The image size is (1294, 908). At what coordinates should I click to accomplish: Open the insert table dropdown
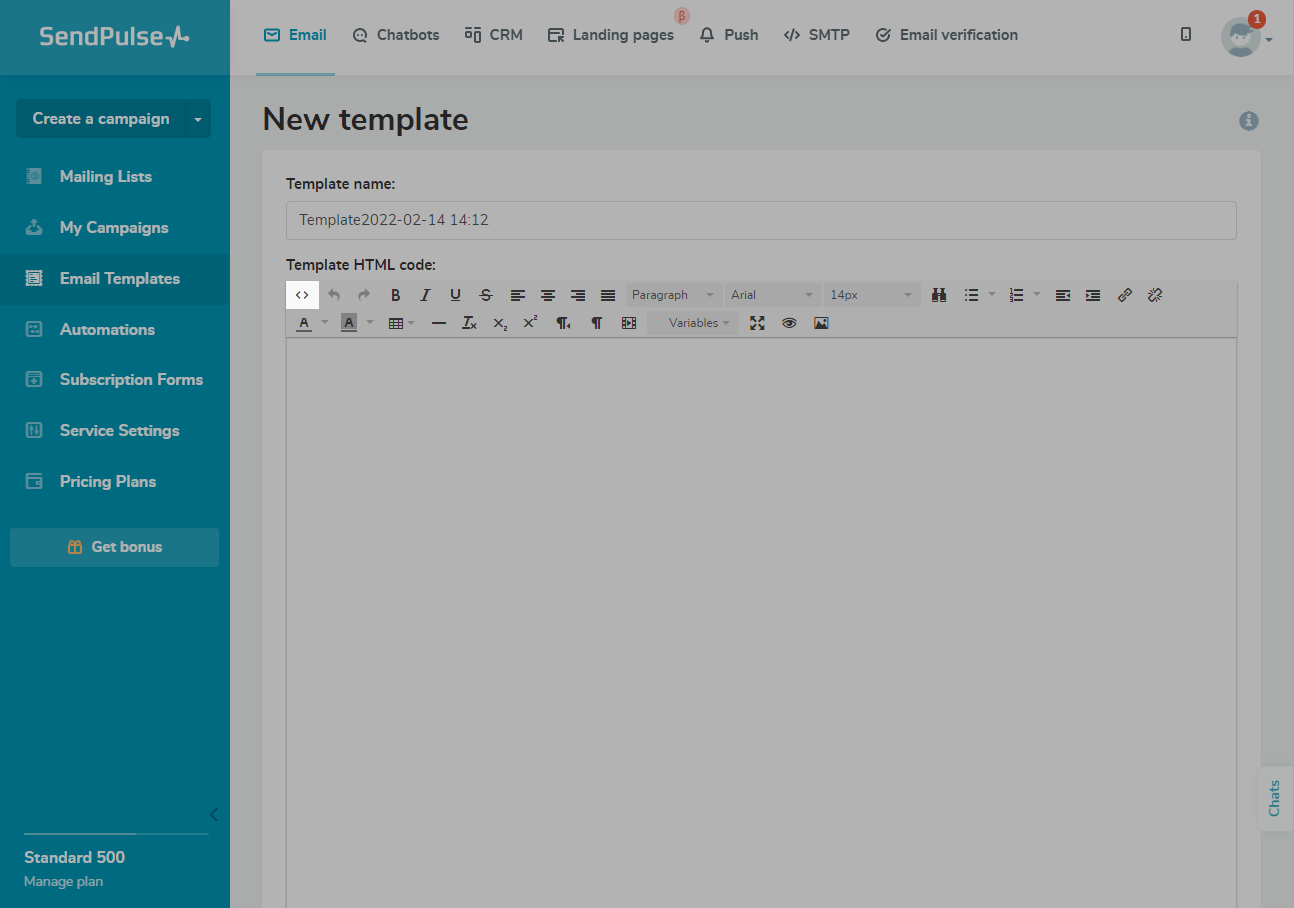(x=401, y=323)
